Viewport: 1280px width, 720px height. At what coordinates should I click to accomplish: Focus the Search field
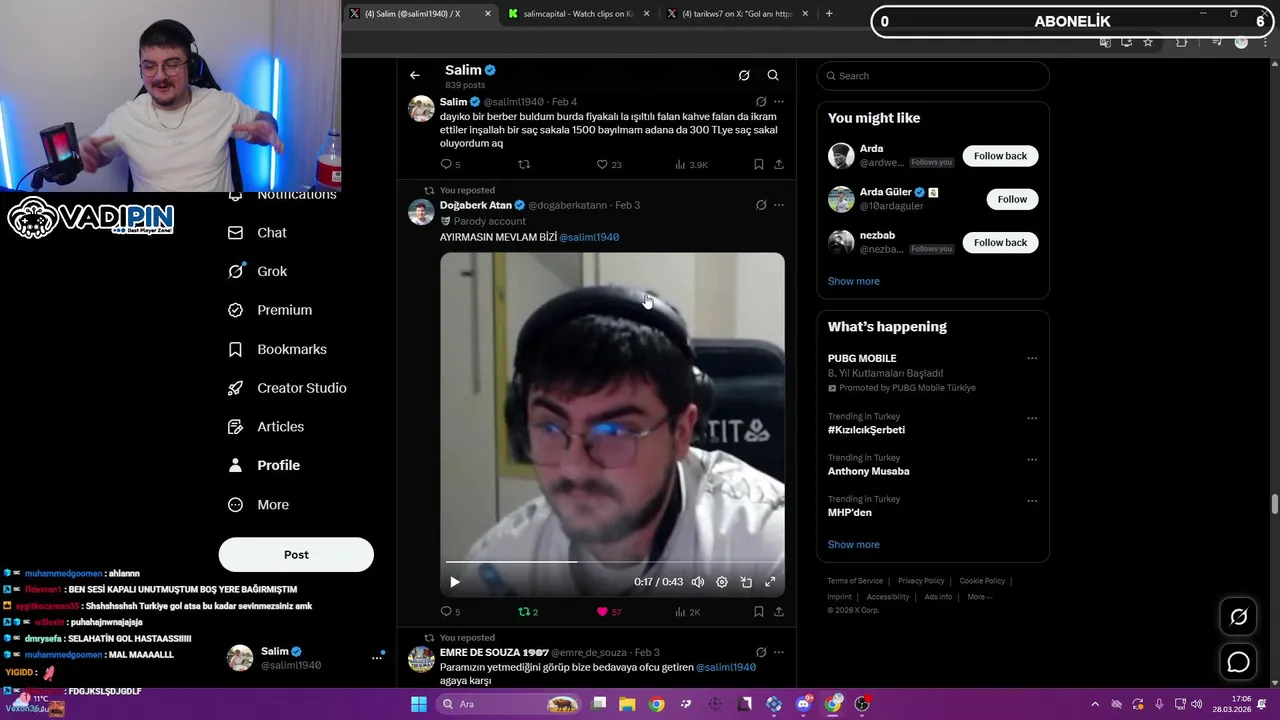[933, 76]
